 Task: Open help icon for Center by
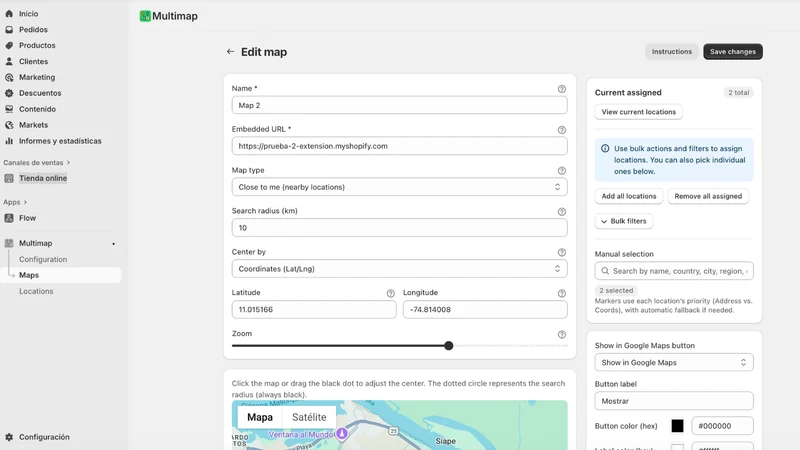[562, 252]
